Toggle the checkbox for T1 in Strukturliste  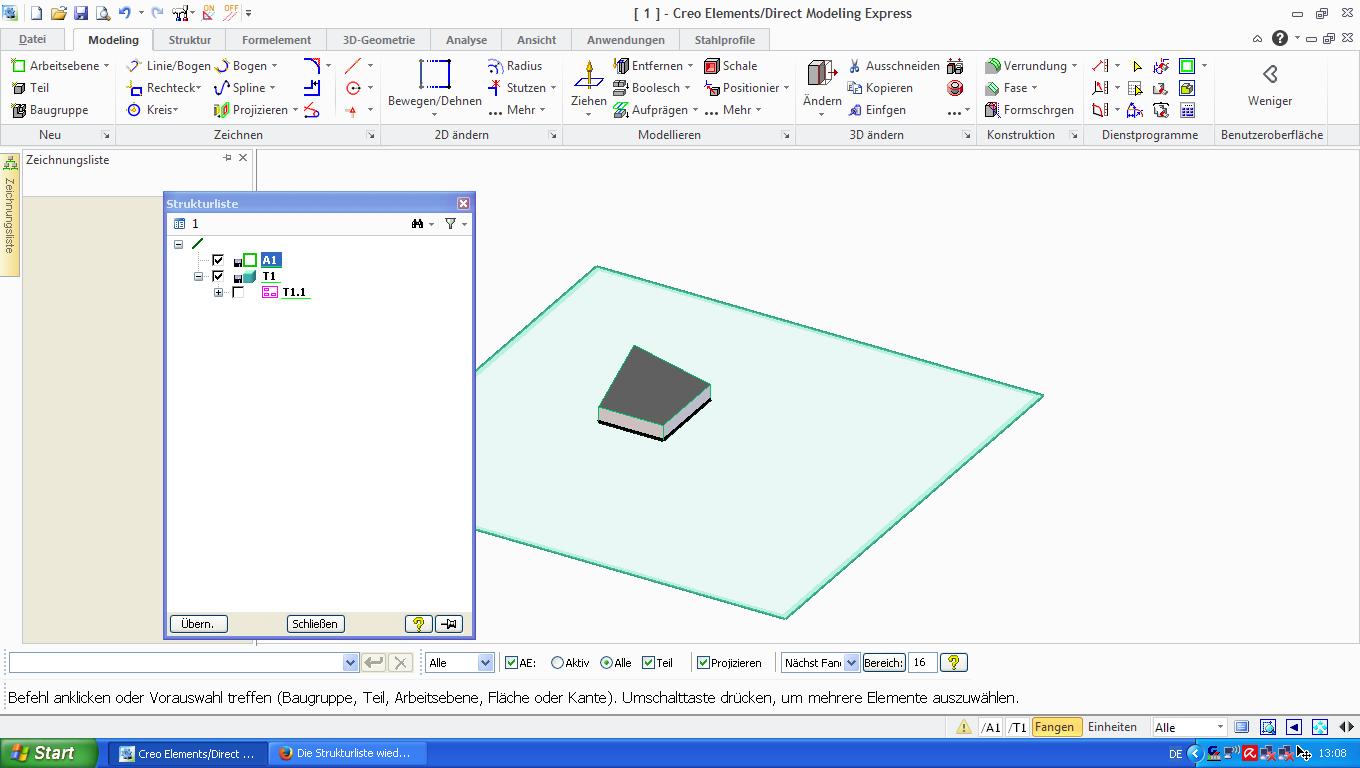pos(218,276)
